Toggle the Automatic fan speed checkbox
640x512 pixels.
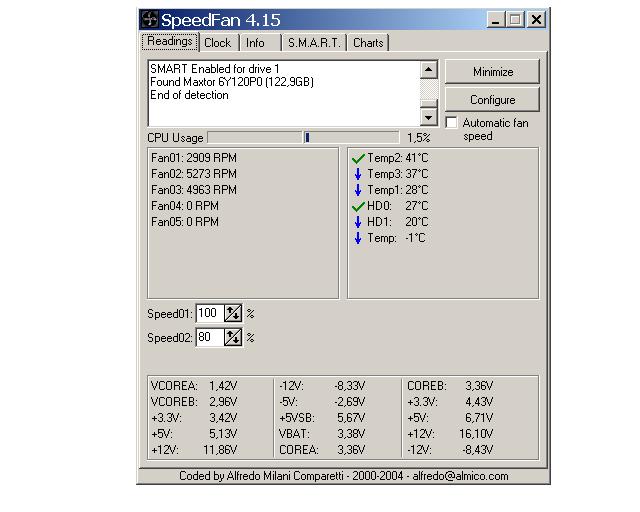tap(451, 122)
